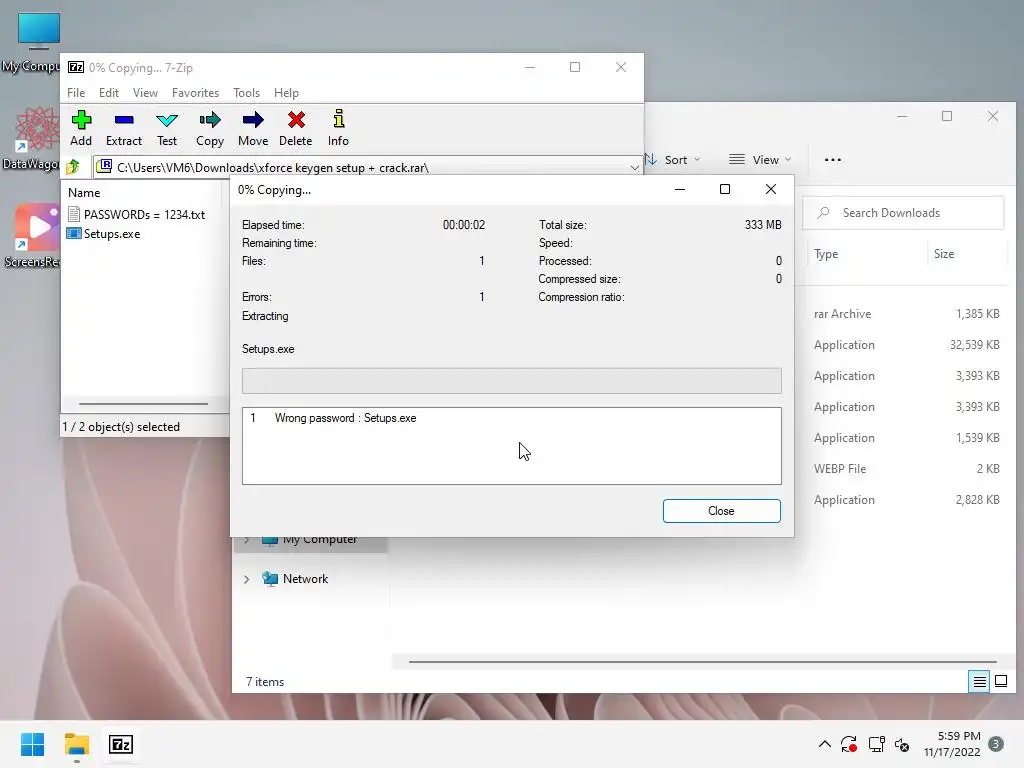Open the clock and date panel
Screen dimensions: 1024x768
click(x=952, y=744)
